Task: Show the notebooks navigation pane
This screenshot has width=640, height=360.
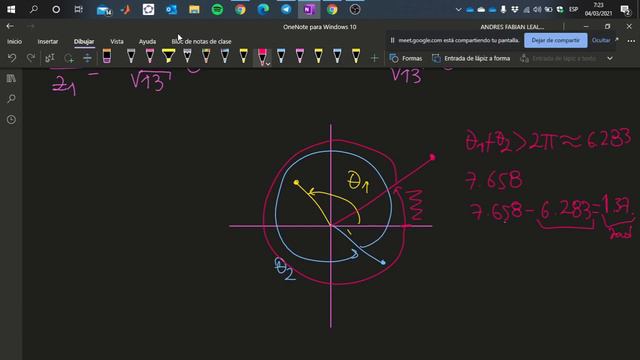Action: (x=11, y=78)
